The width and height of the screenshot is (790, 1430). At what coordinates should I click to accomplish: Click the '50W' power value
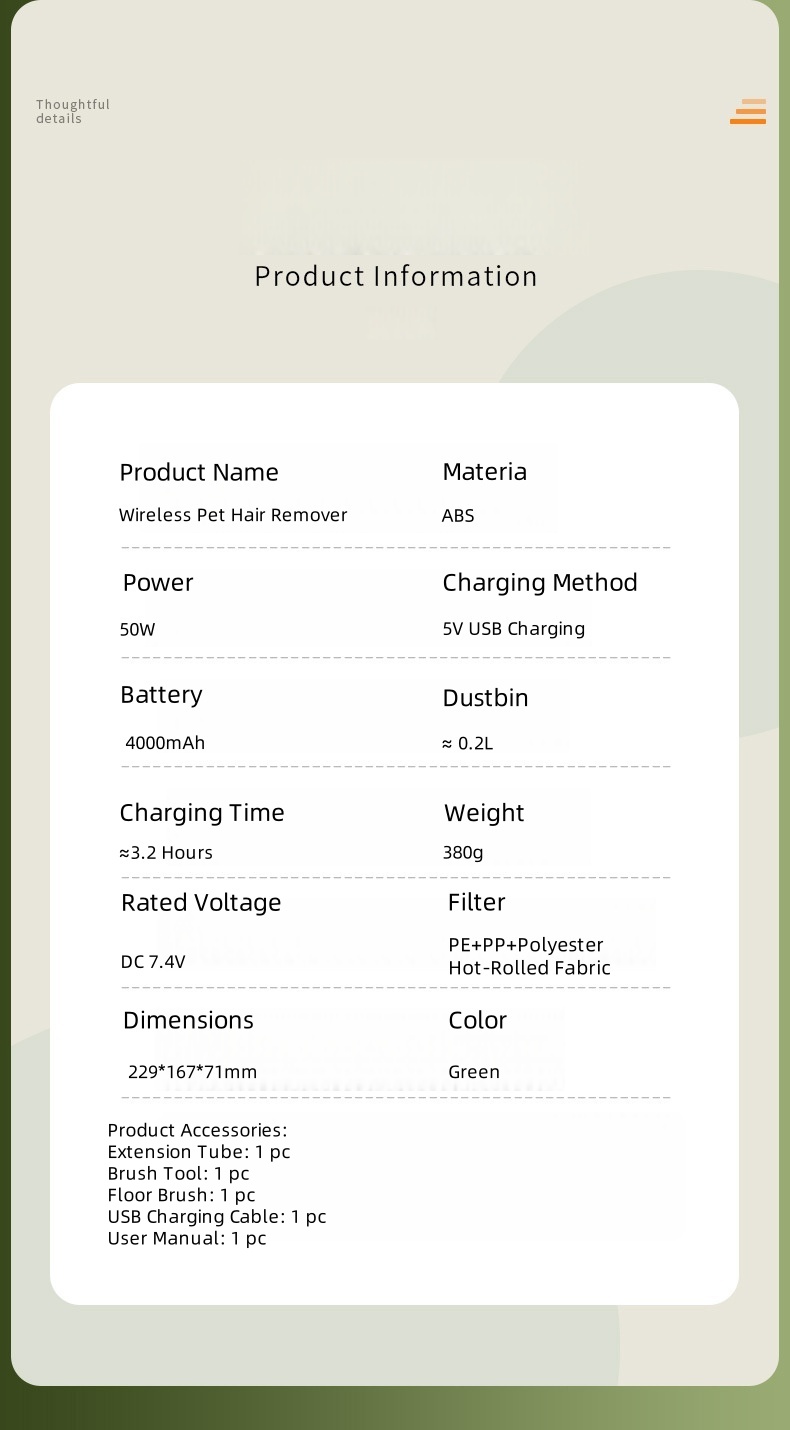point(137,630)
